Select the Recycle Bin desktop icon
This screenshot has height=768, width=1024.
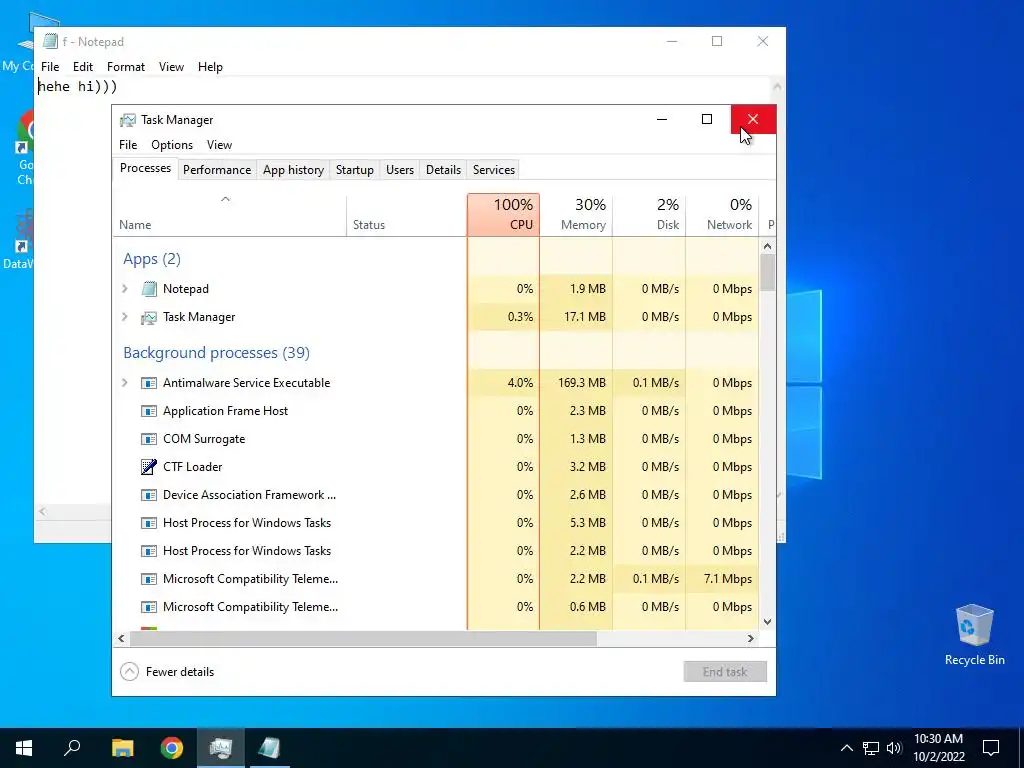point(974,635)
